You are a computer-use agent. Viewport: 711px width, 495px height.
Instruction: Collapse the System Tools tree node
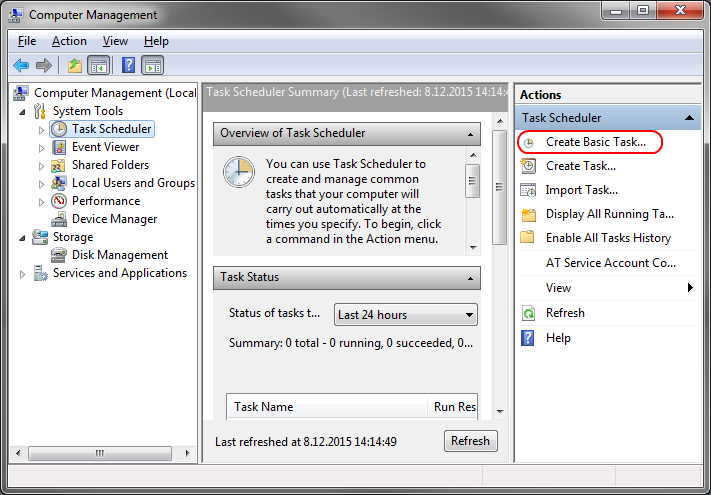(23, 112)
